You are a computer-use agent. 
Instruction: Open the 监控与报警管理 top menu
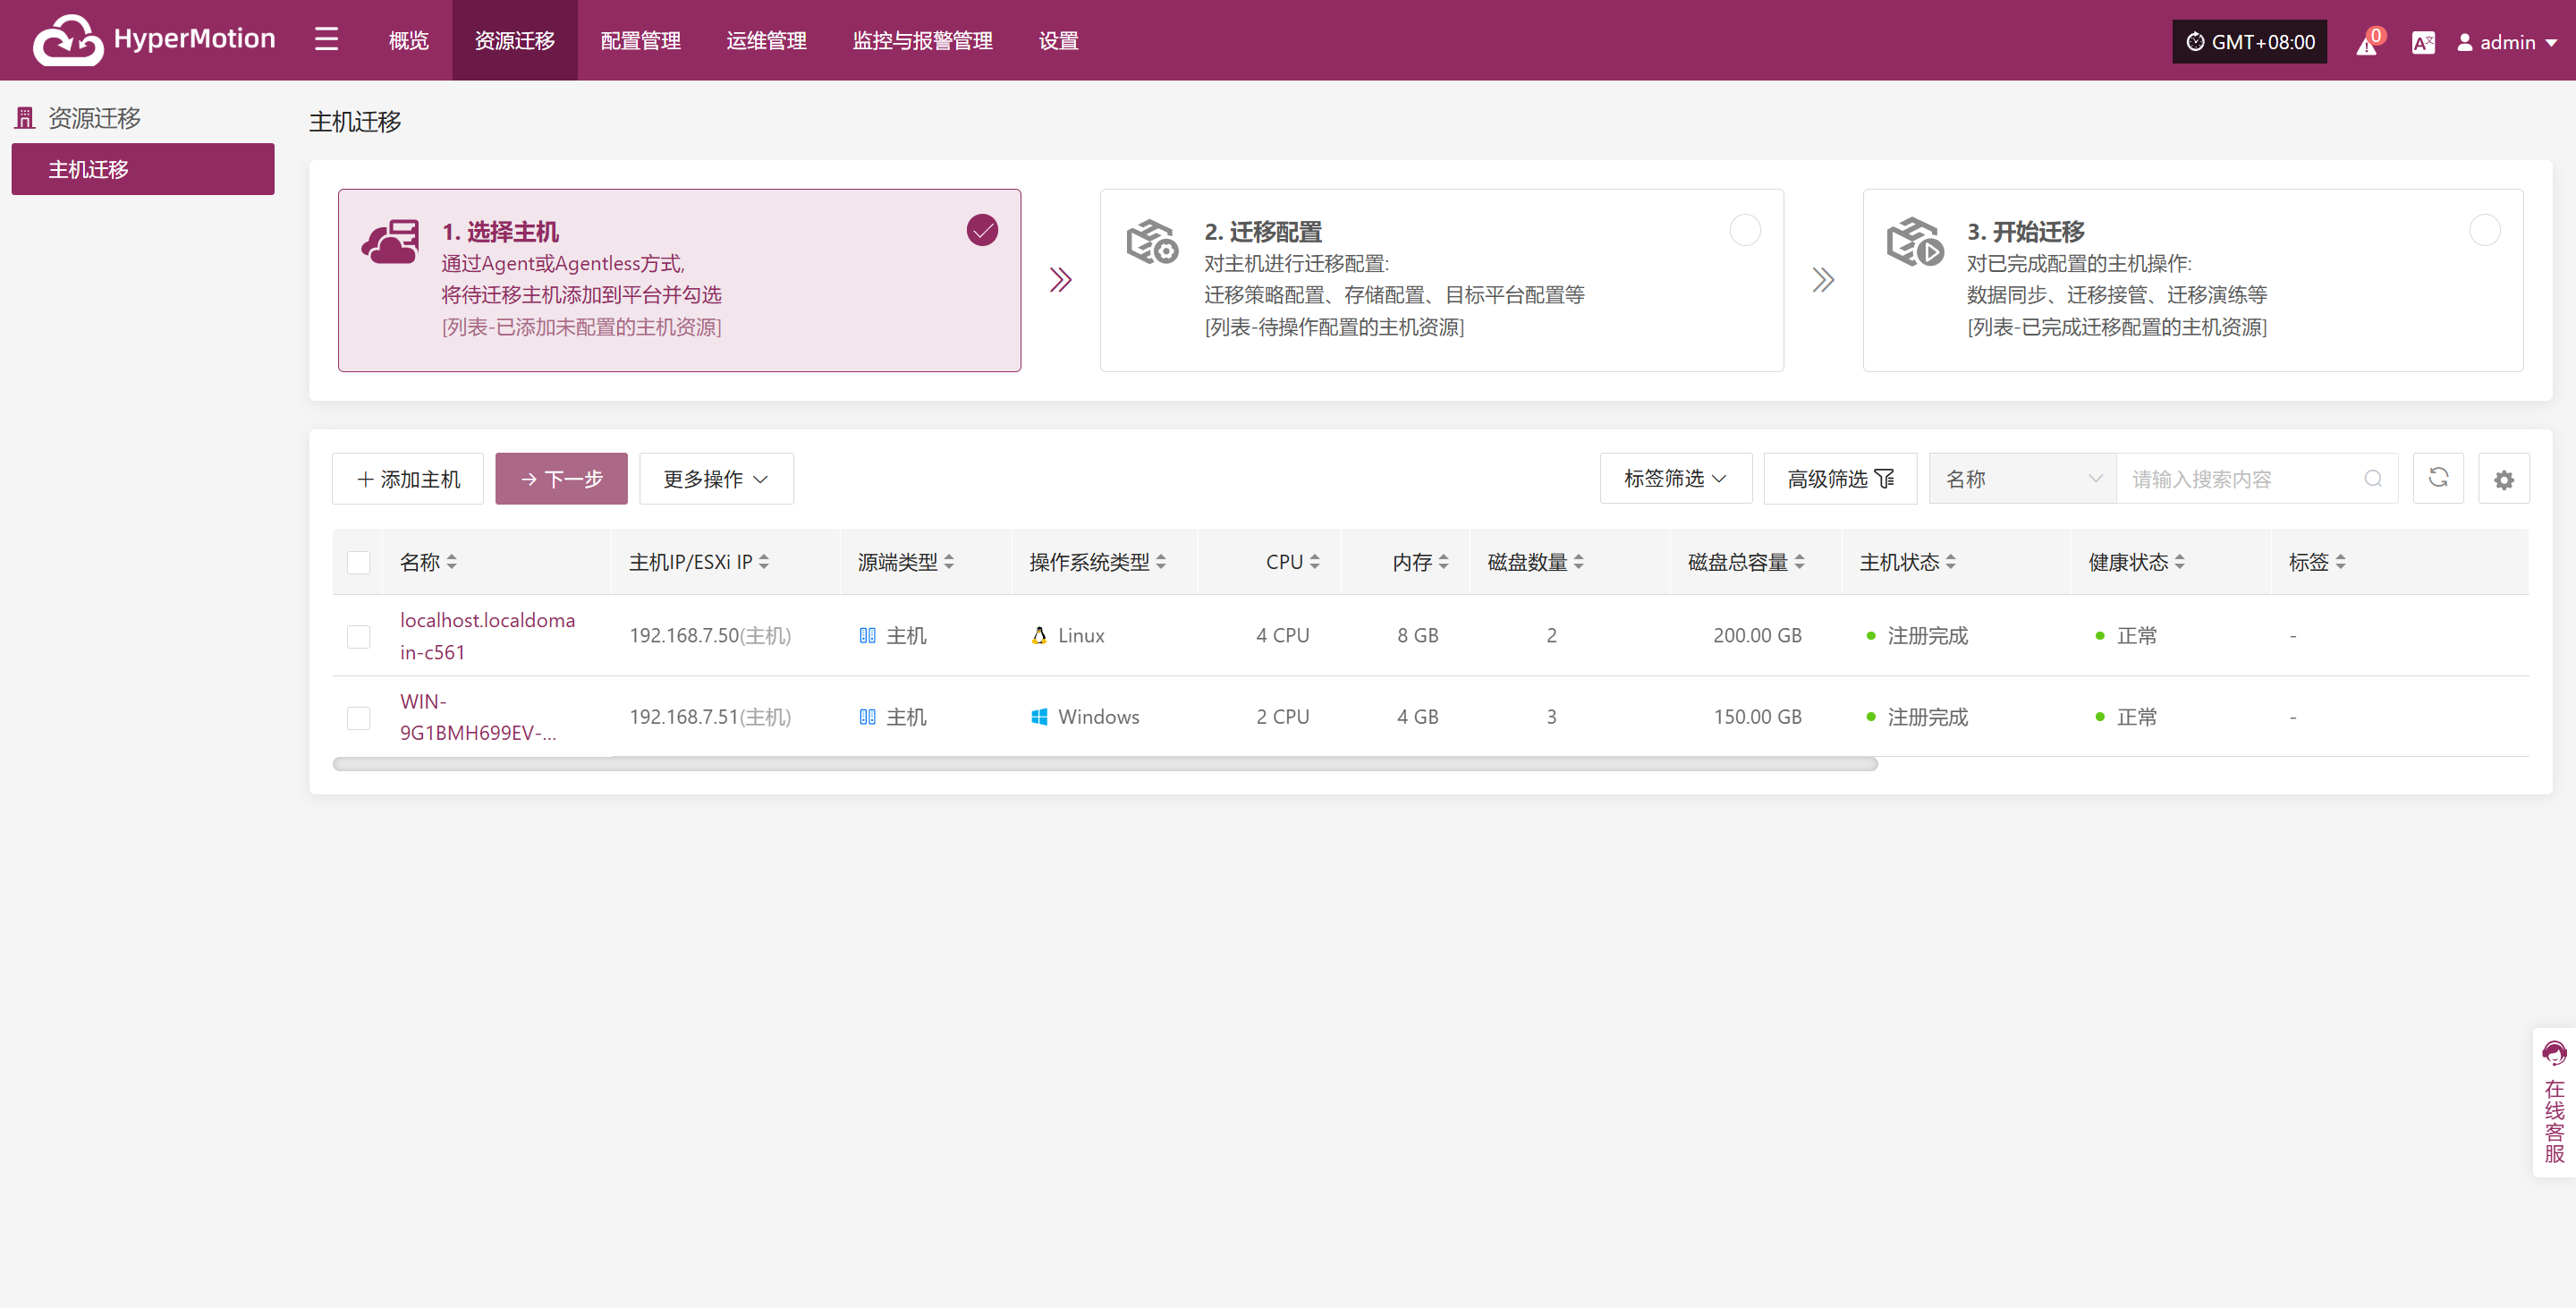point(922,40)
